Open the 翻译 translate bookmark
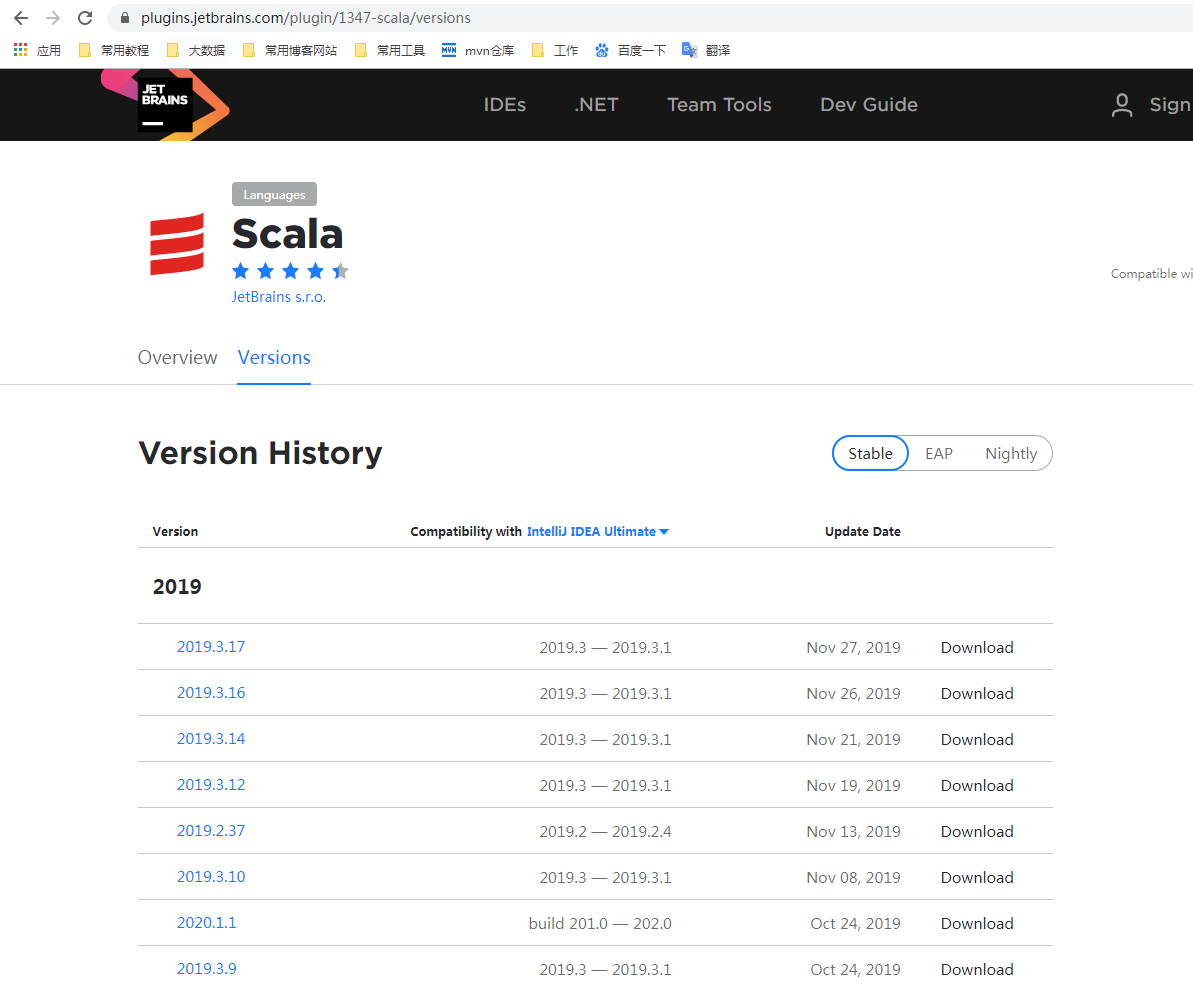Viewport: 1193px width, 987px height. coord(707,50)
